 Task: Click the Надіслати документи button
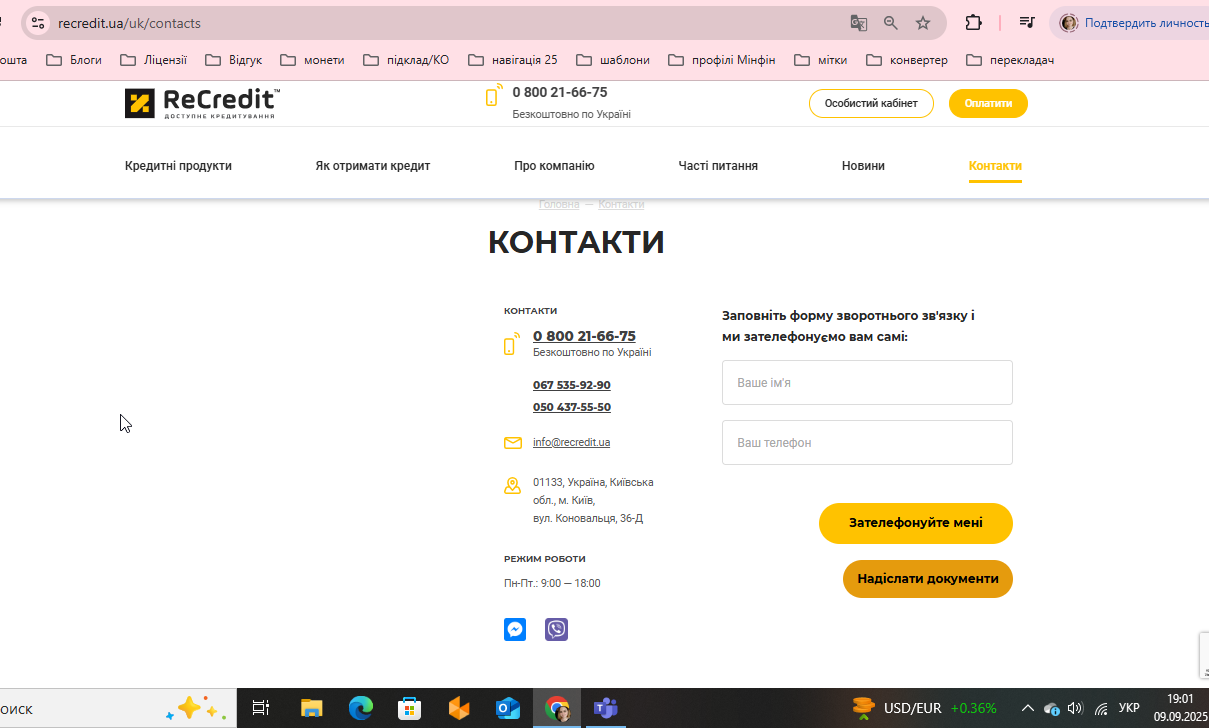[x=928, y=579]
